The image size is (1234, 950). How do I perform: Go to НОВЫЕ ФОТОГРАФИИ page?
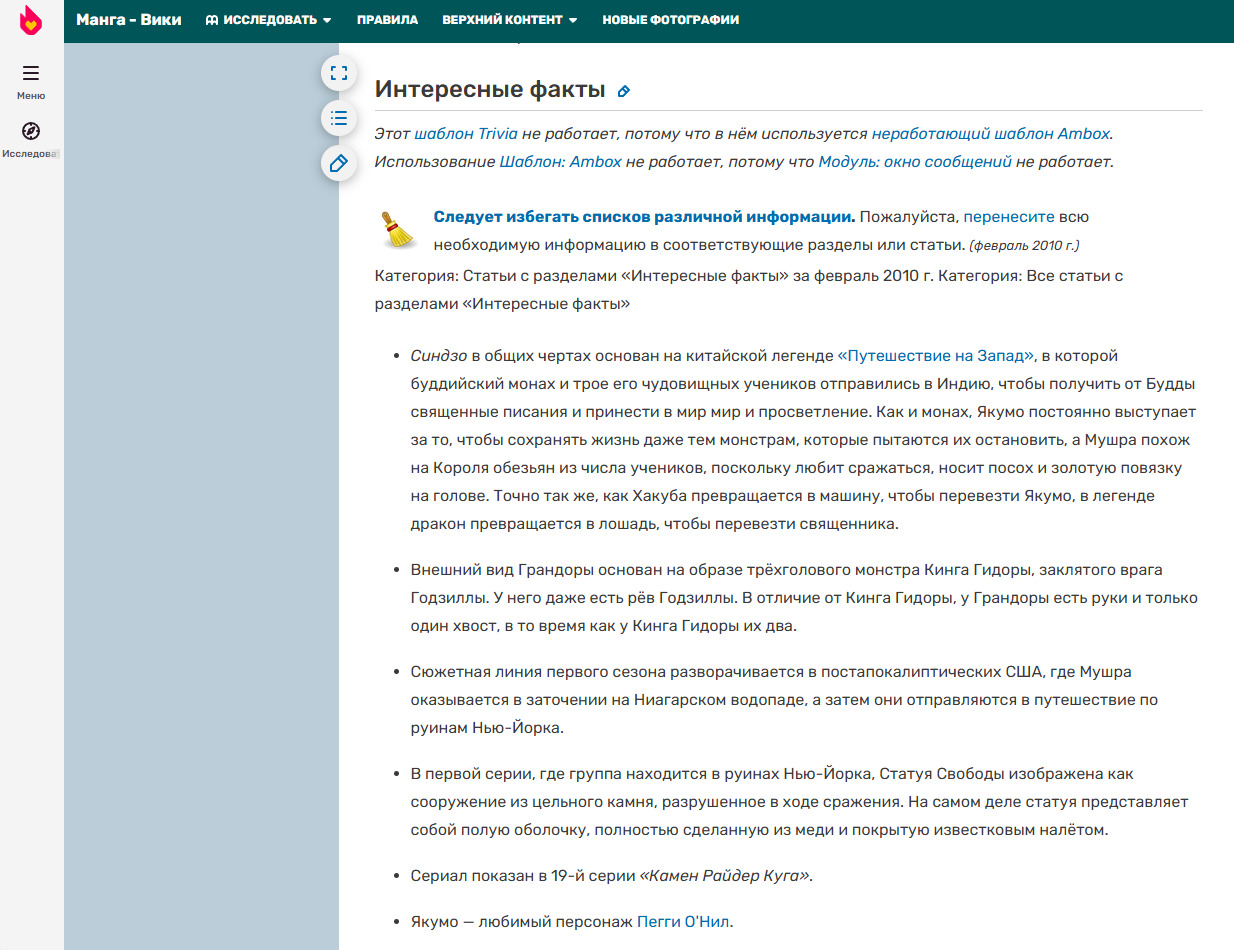point(670,20)
